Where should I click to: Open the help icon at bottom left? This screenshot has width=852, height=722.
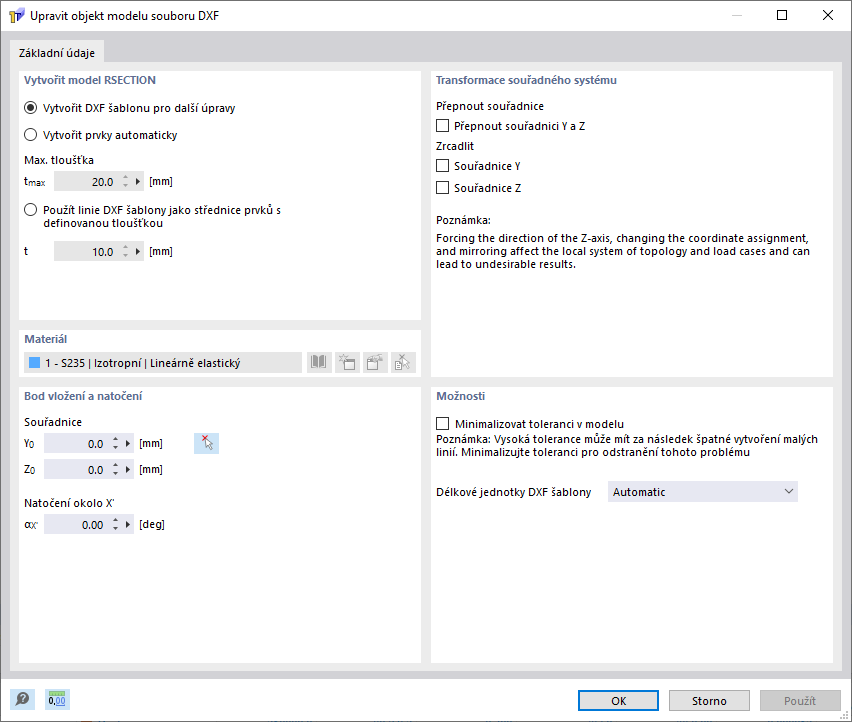tap(21, 700)
